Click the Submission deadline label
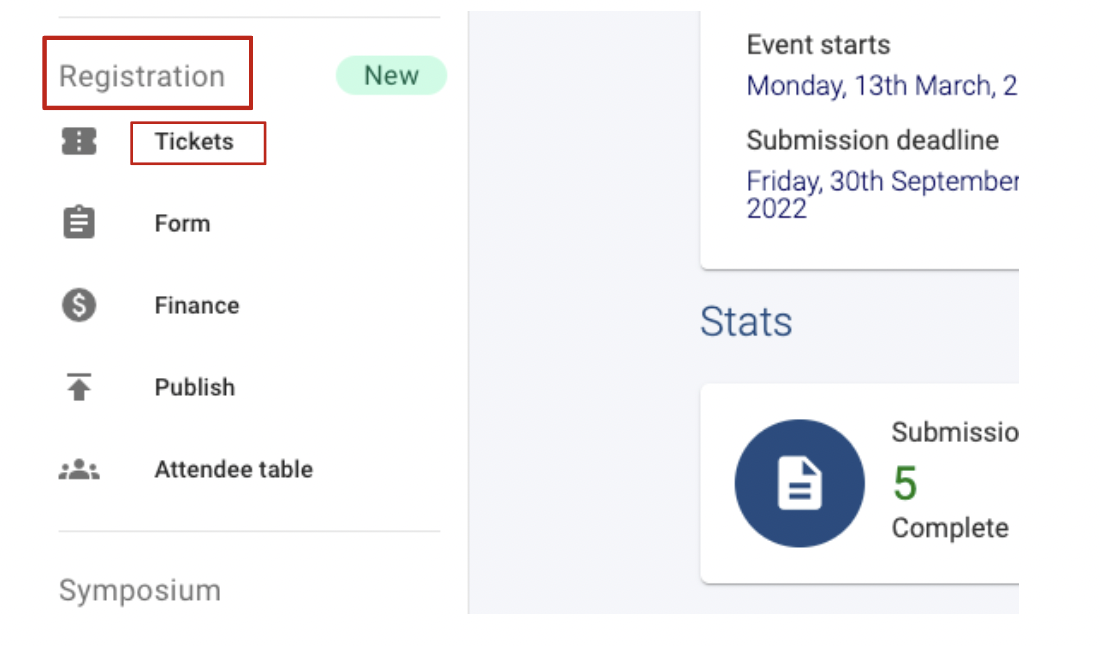 (x=872, y=140)
